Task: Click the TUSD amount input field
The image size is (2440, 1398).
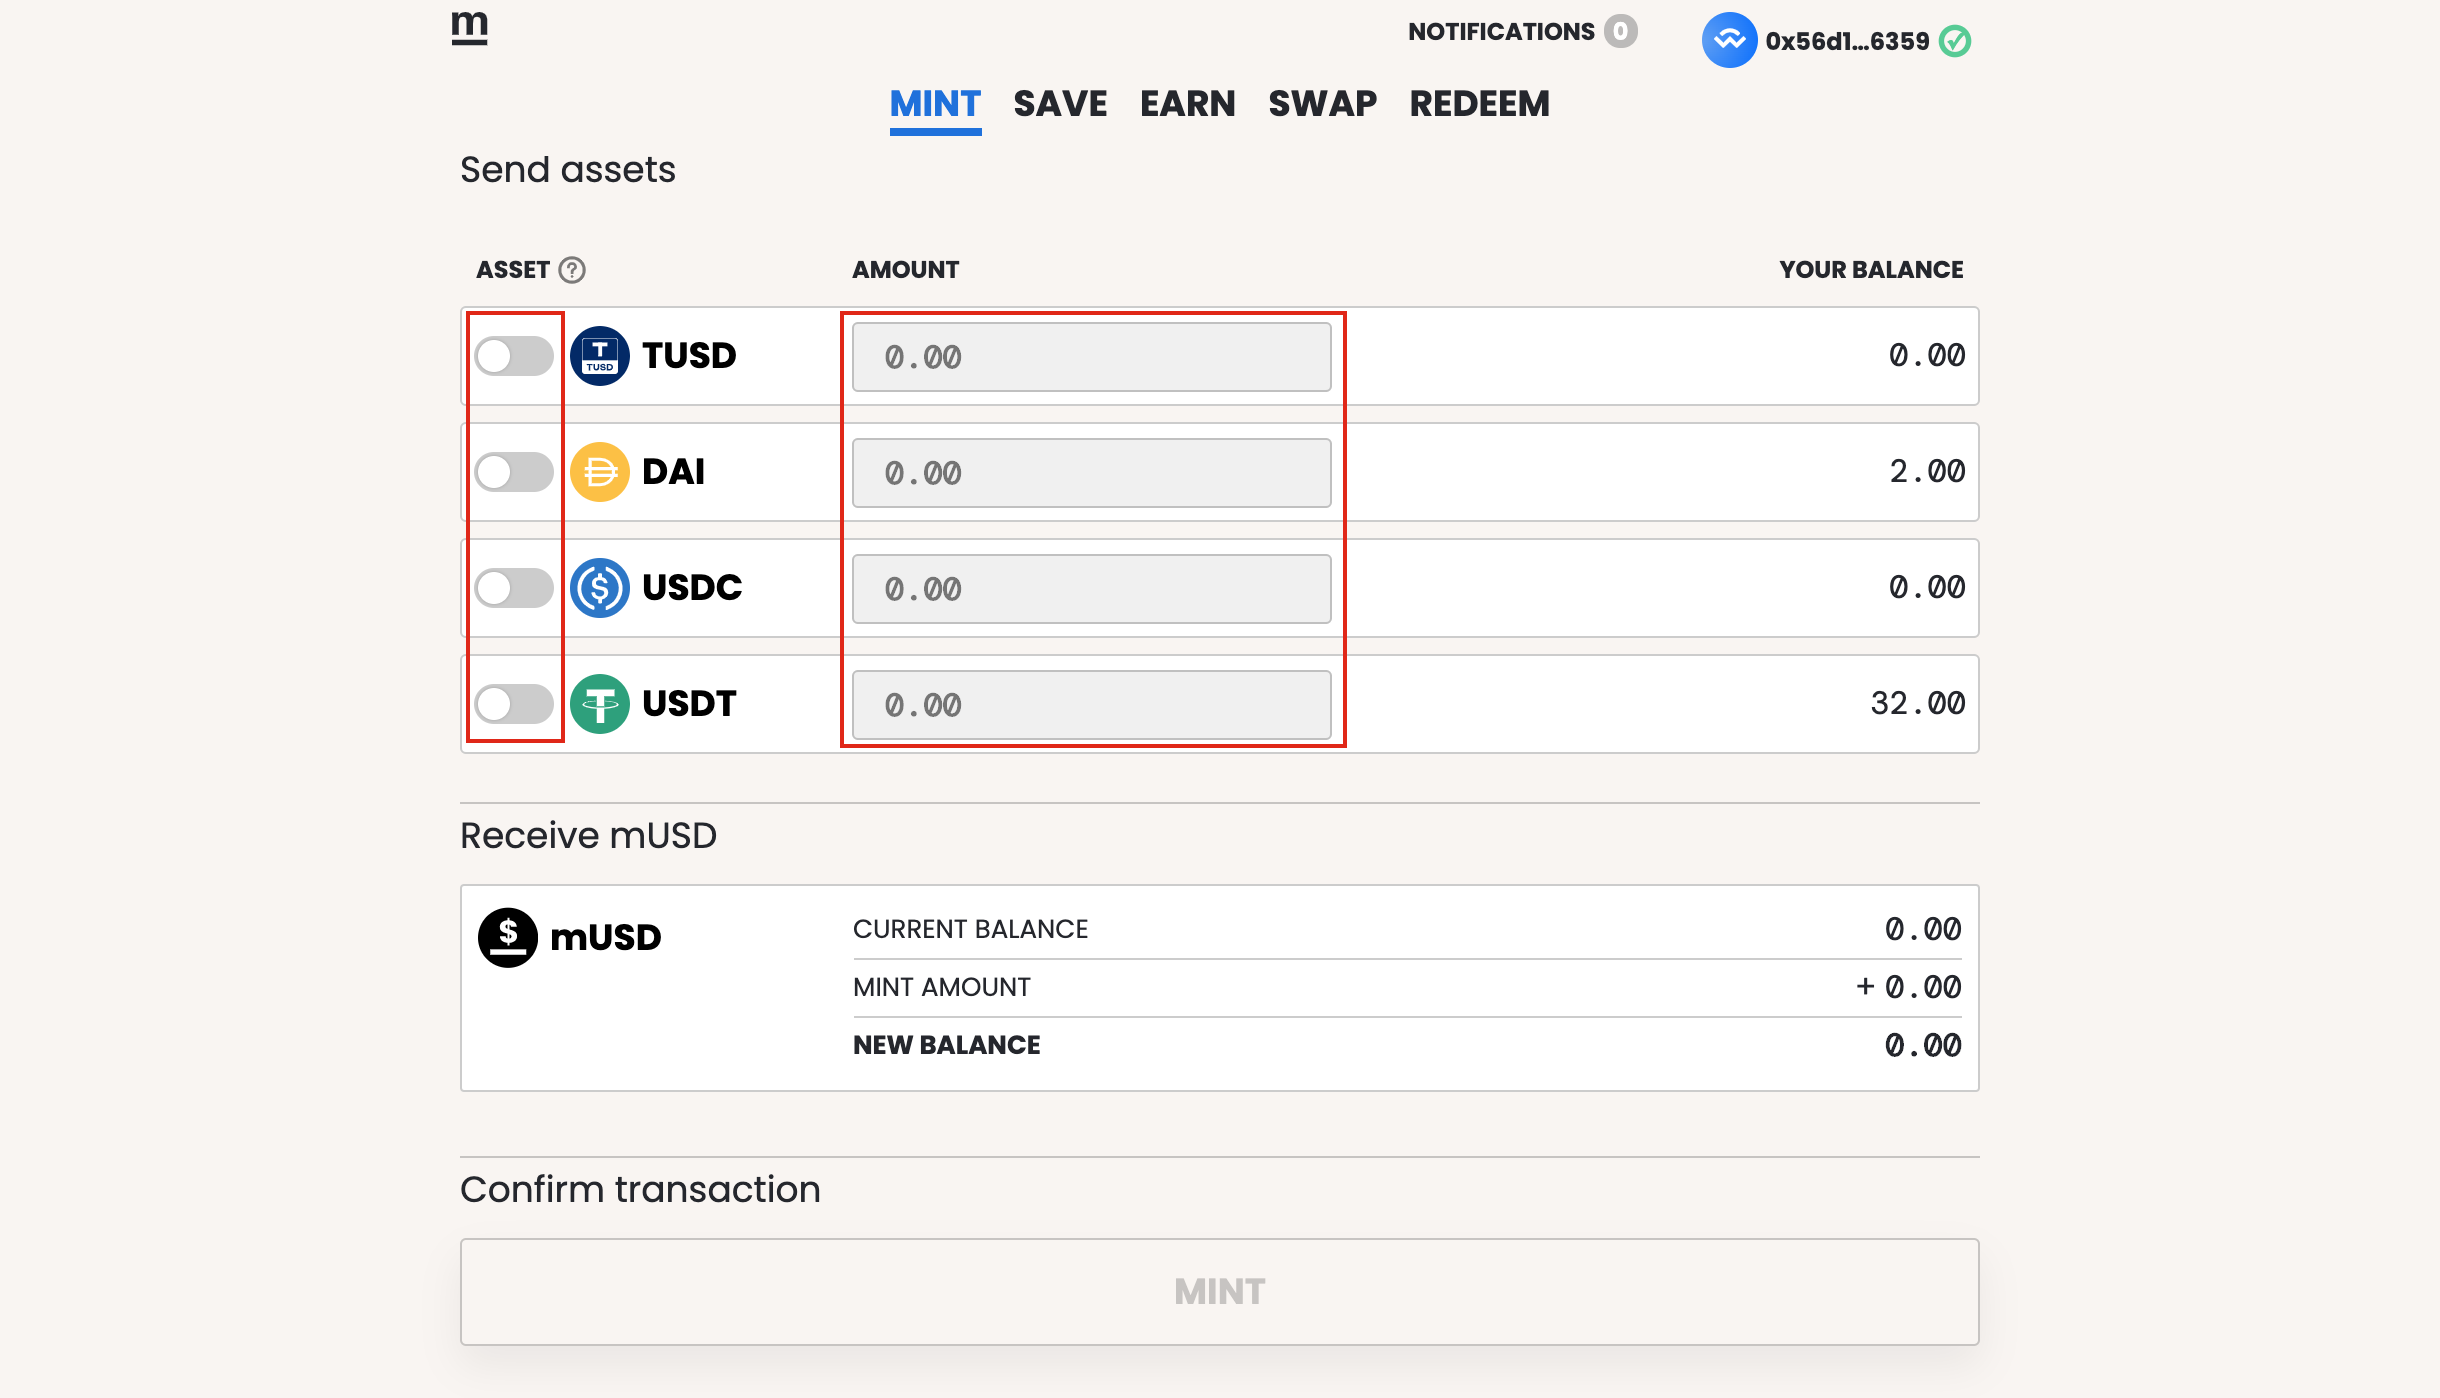Action: pyautogui.click(x=1092, y=357)
